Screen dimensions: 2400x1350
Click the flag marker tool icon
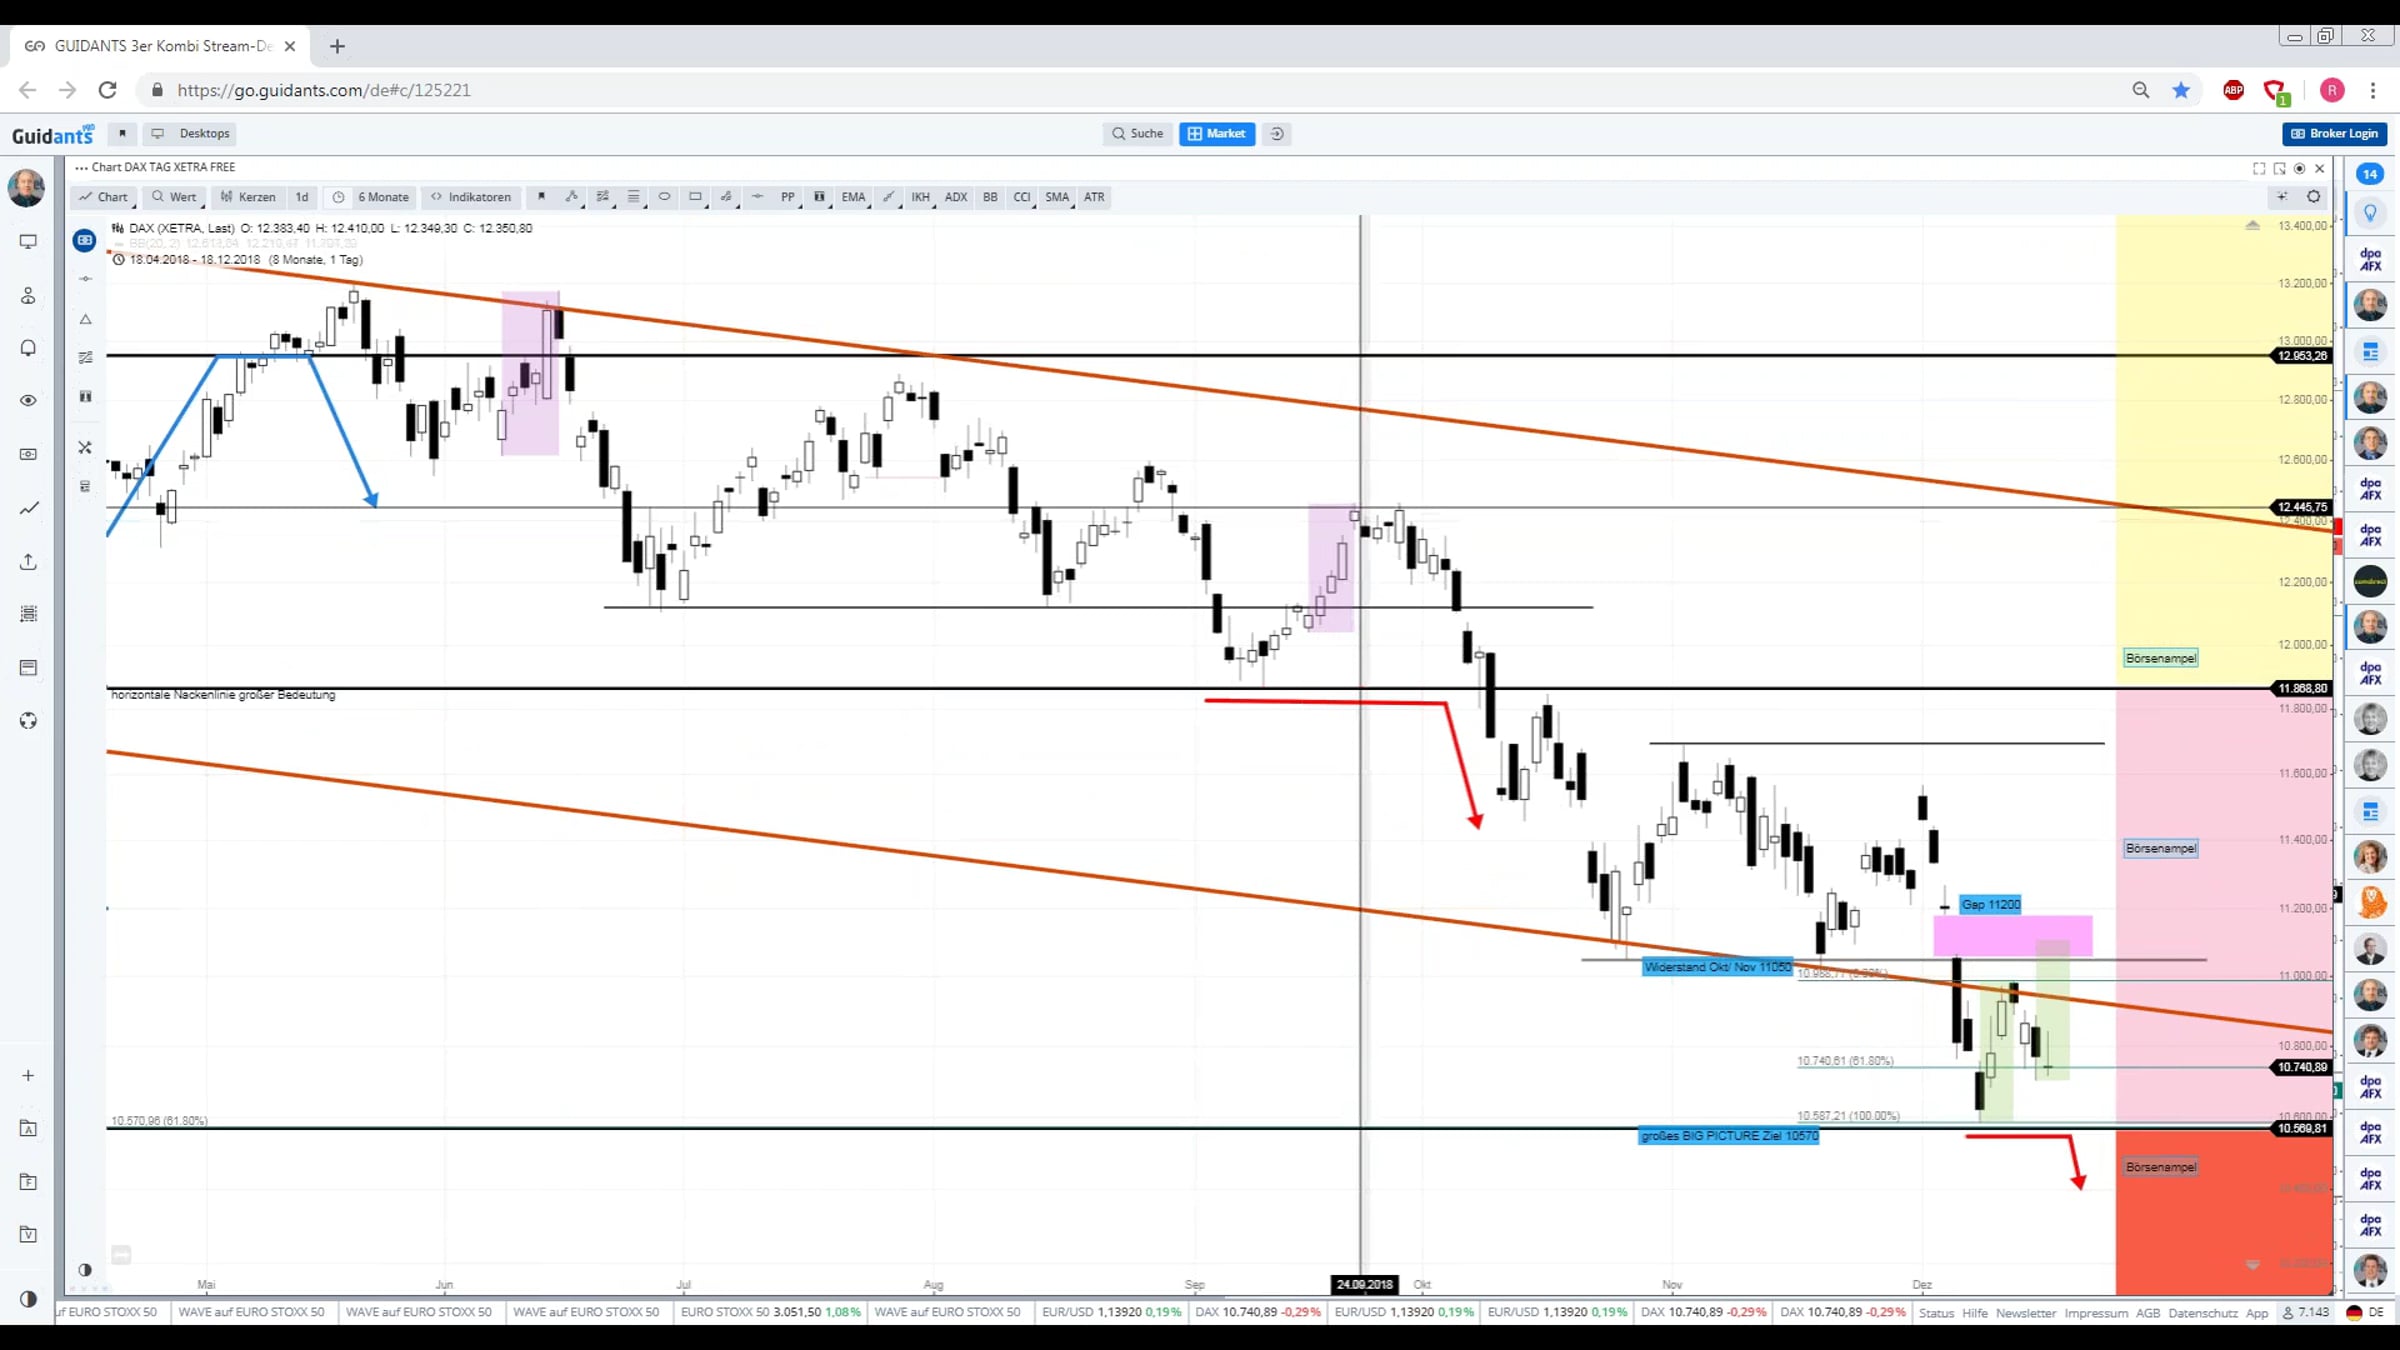(542, 197)
